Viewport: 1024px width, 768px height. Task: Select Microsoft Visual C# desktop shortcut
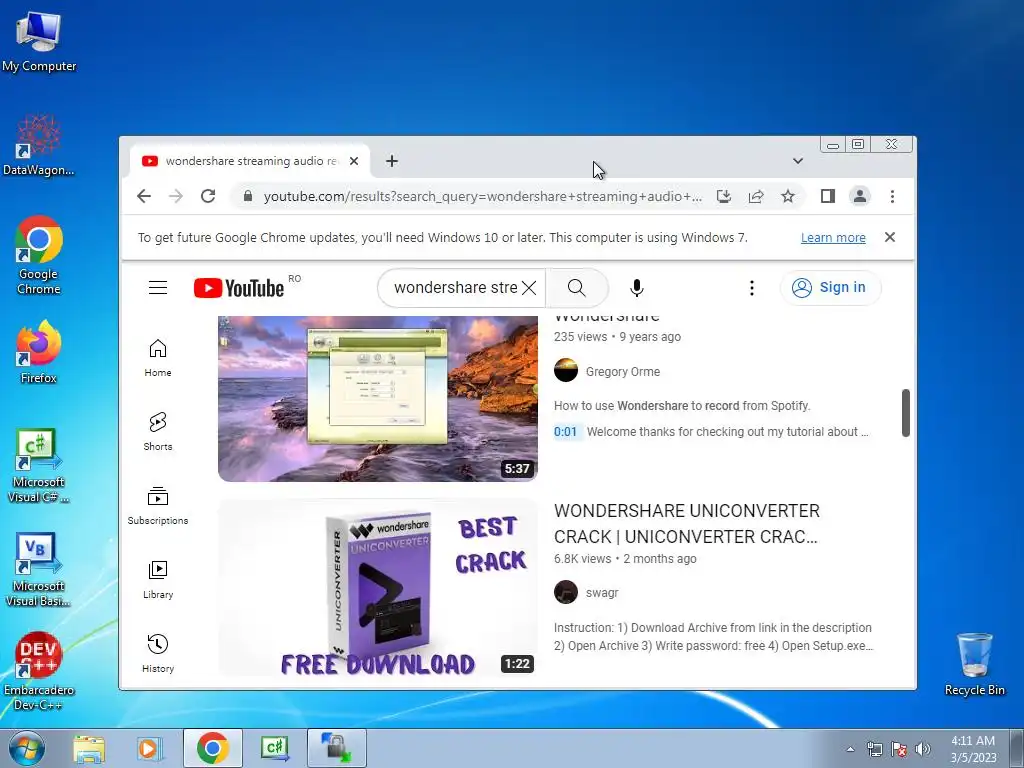tap(39, 466)
